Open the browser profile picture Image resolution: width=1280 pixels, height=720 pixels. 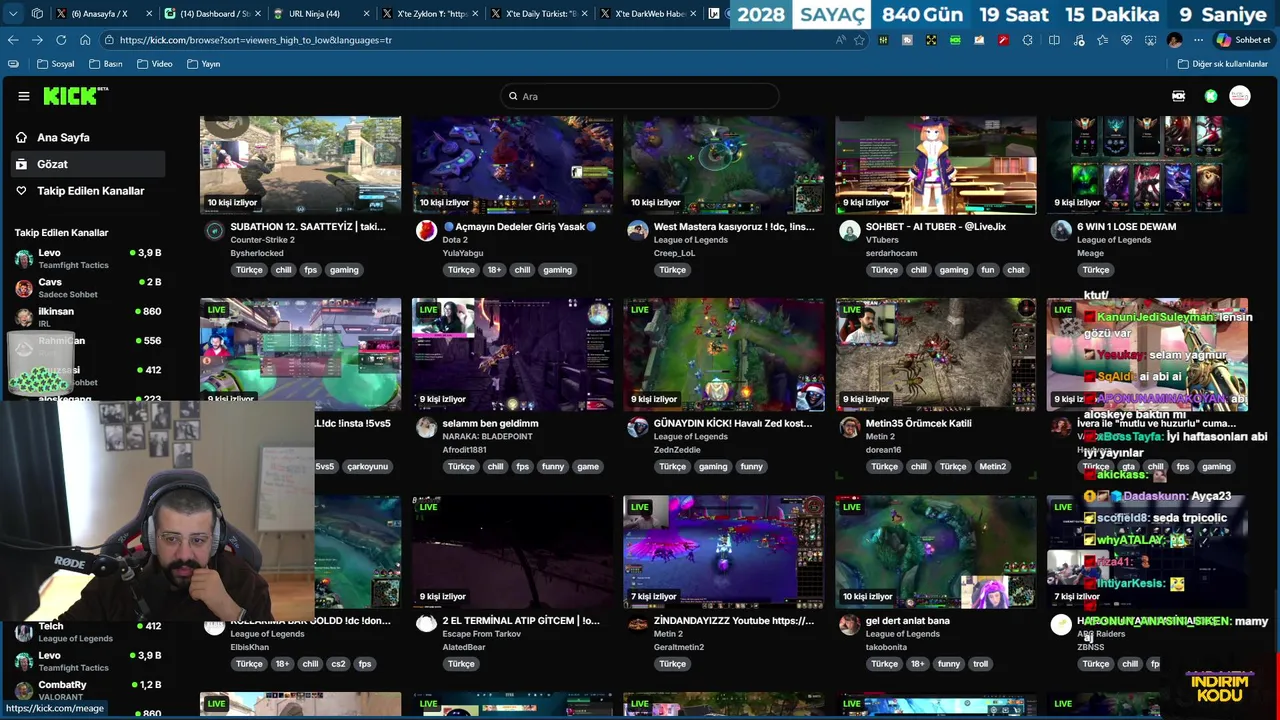coord(1174,40)
